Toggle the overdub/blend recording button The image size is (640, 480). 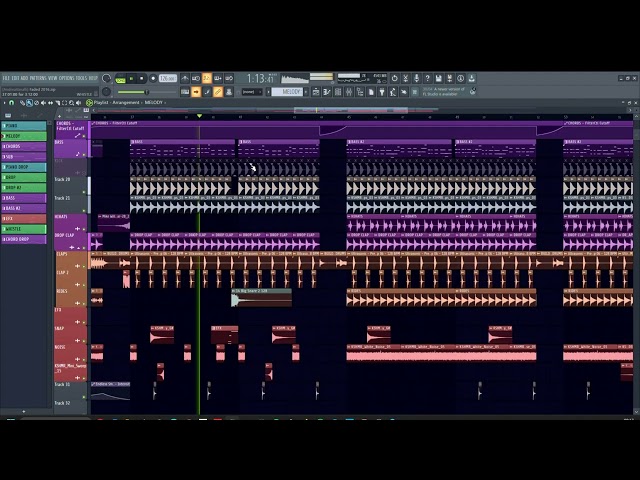pyautogui.click(x=218, y=78)
